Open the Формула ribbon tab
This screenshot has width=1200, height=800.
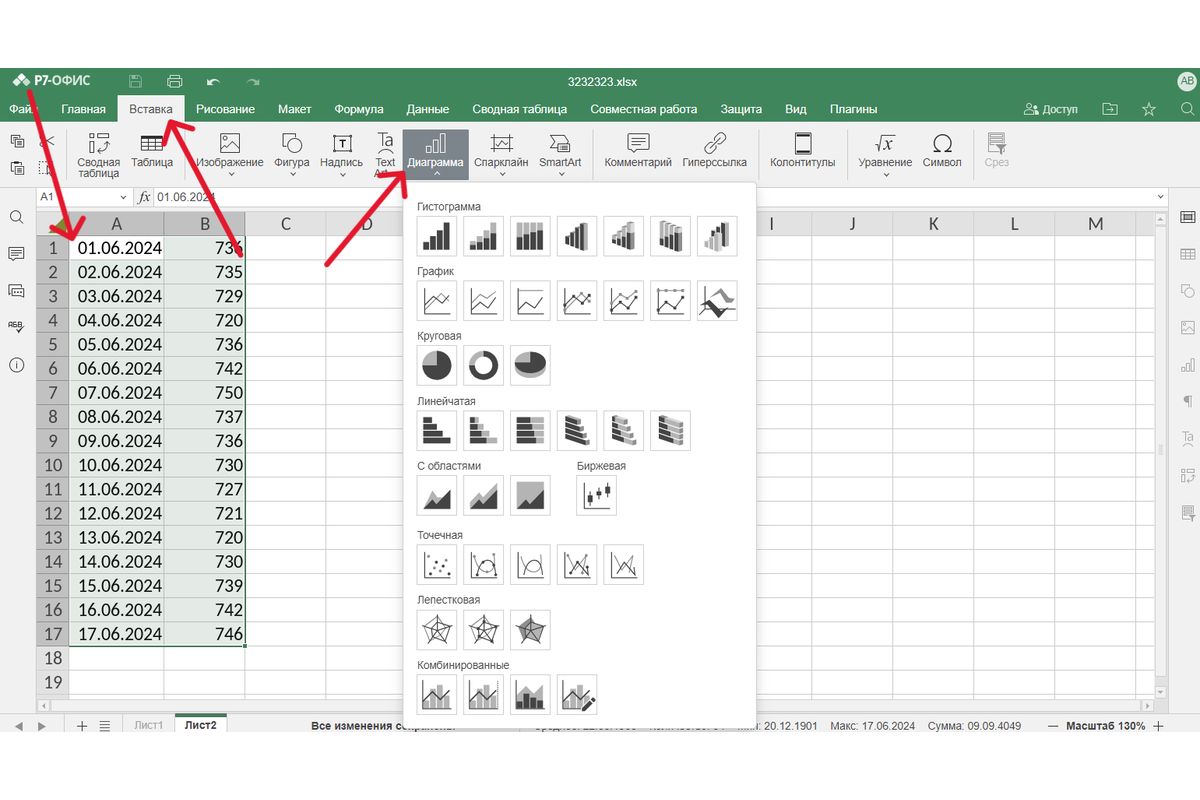click(359, 109)
